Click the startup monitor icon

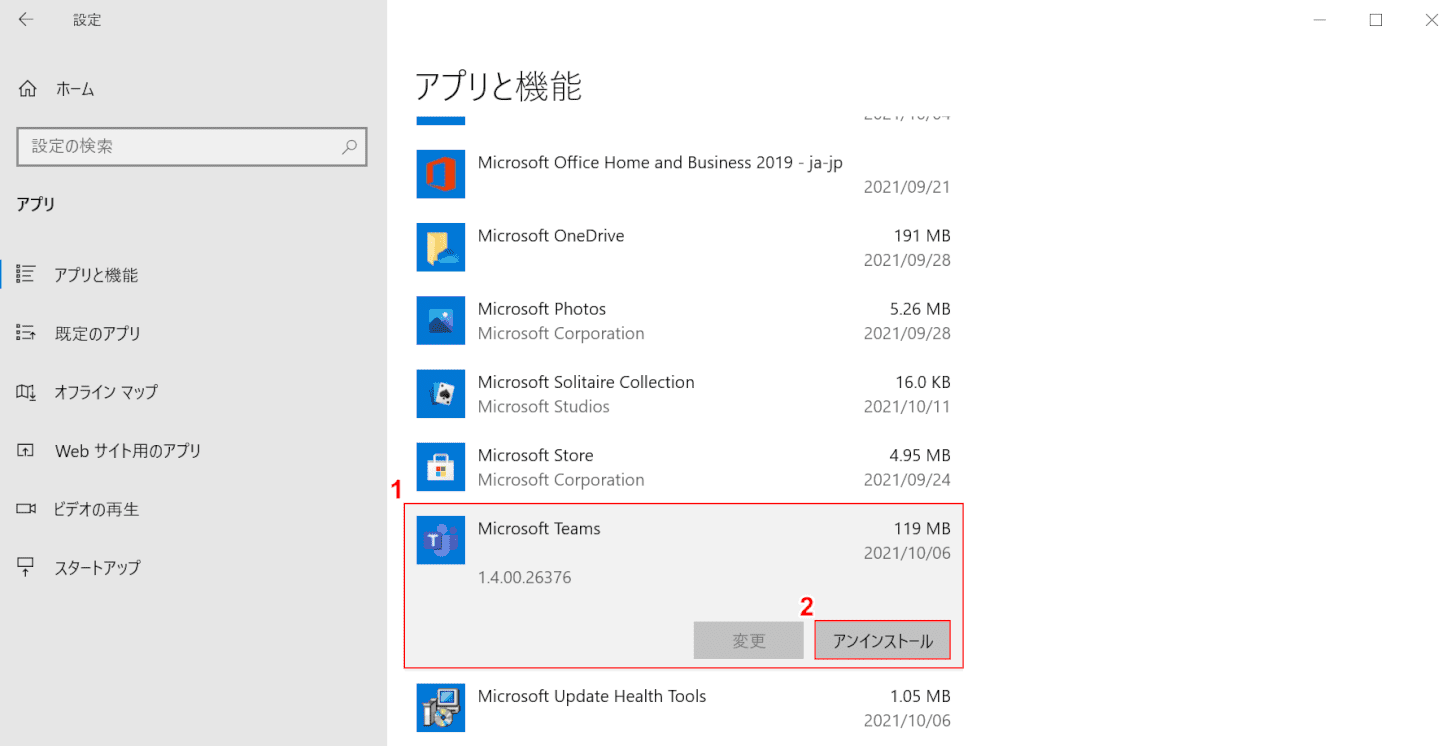[x=27, y=567]
